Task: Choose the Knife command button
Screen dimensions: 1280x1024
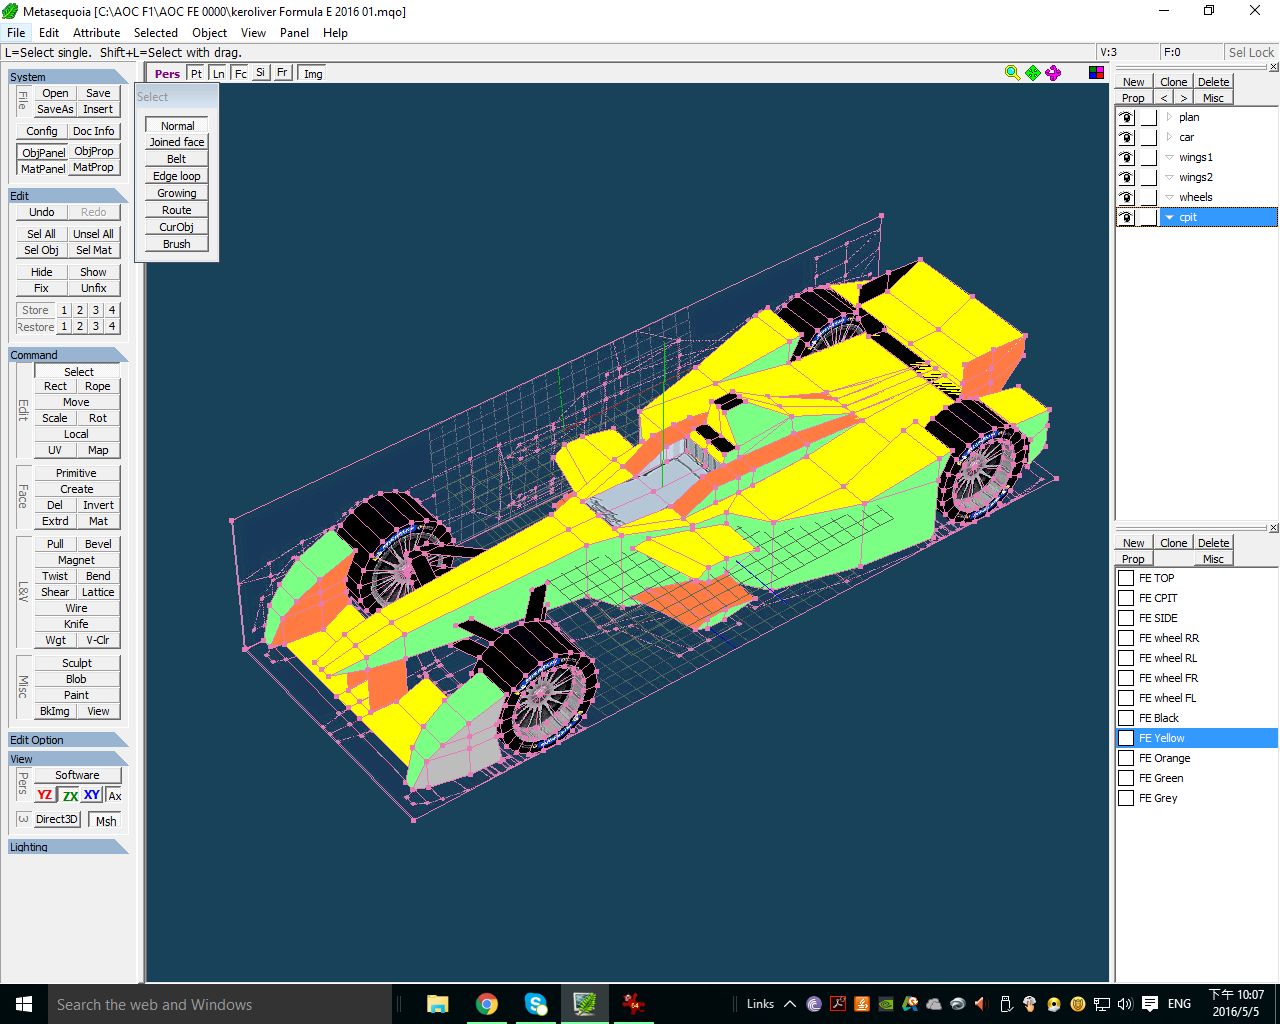Action: [76, 624]
